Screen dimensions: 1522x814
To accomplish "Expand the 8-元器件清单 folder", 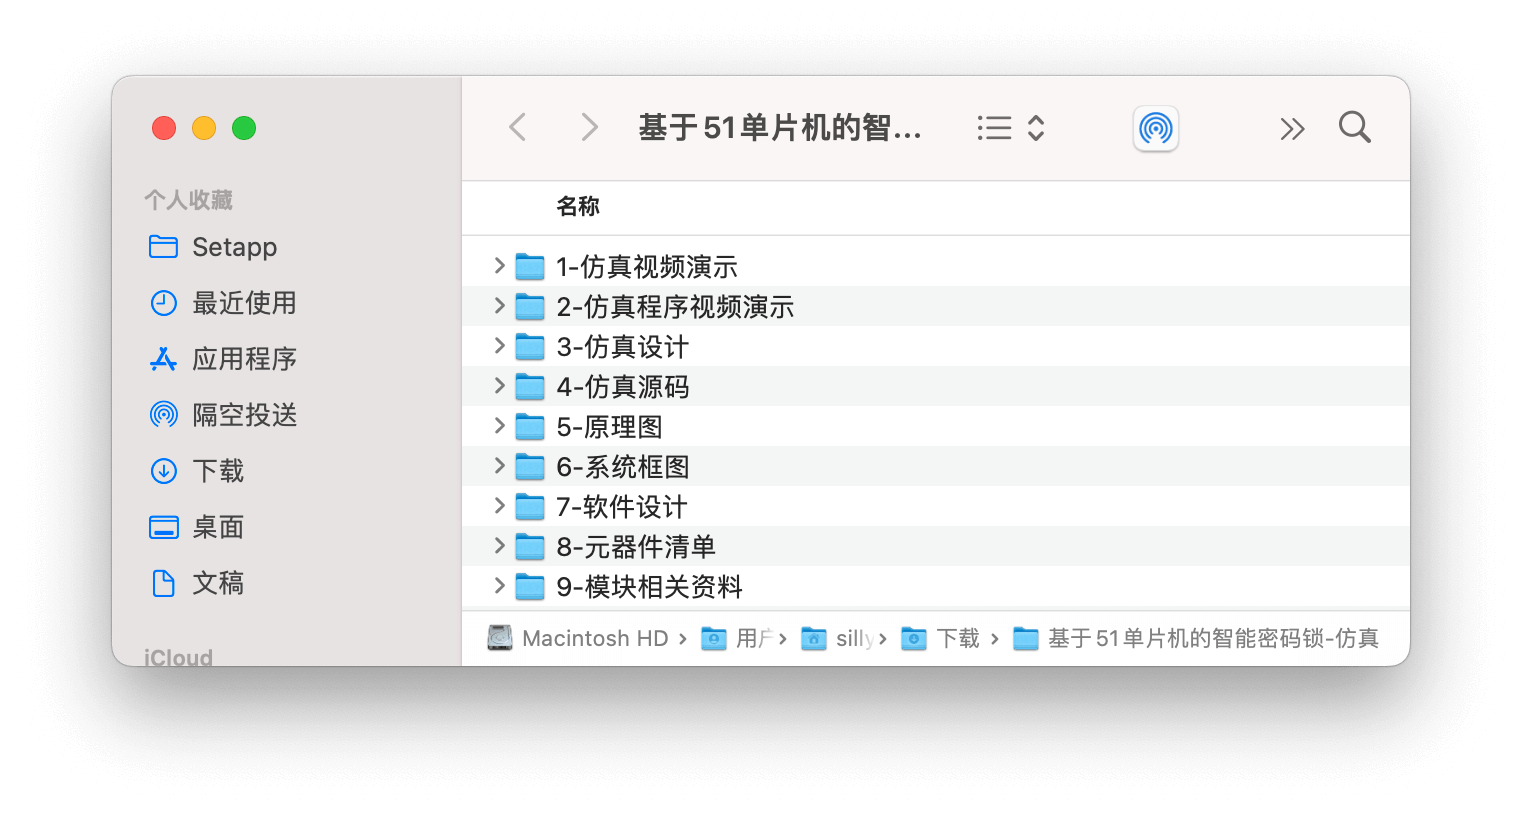I will [499, 545].
